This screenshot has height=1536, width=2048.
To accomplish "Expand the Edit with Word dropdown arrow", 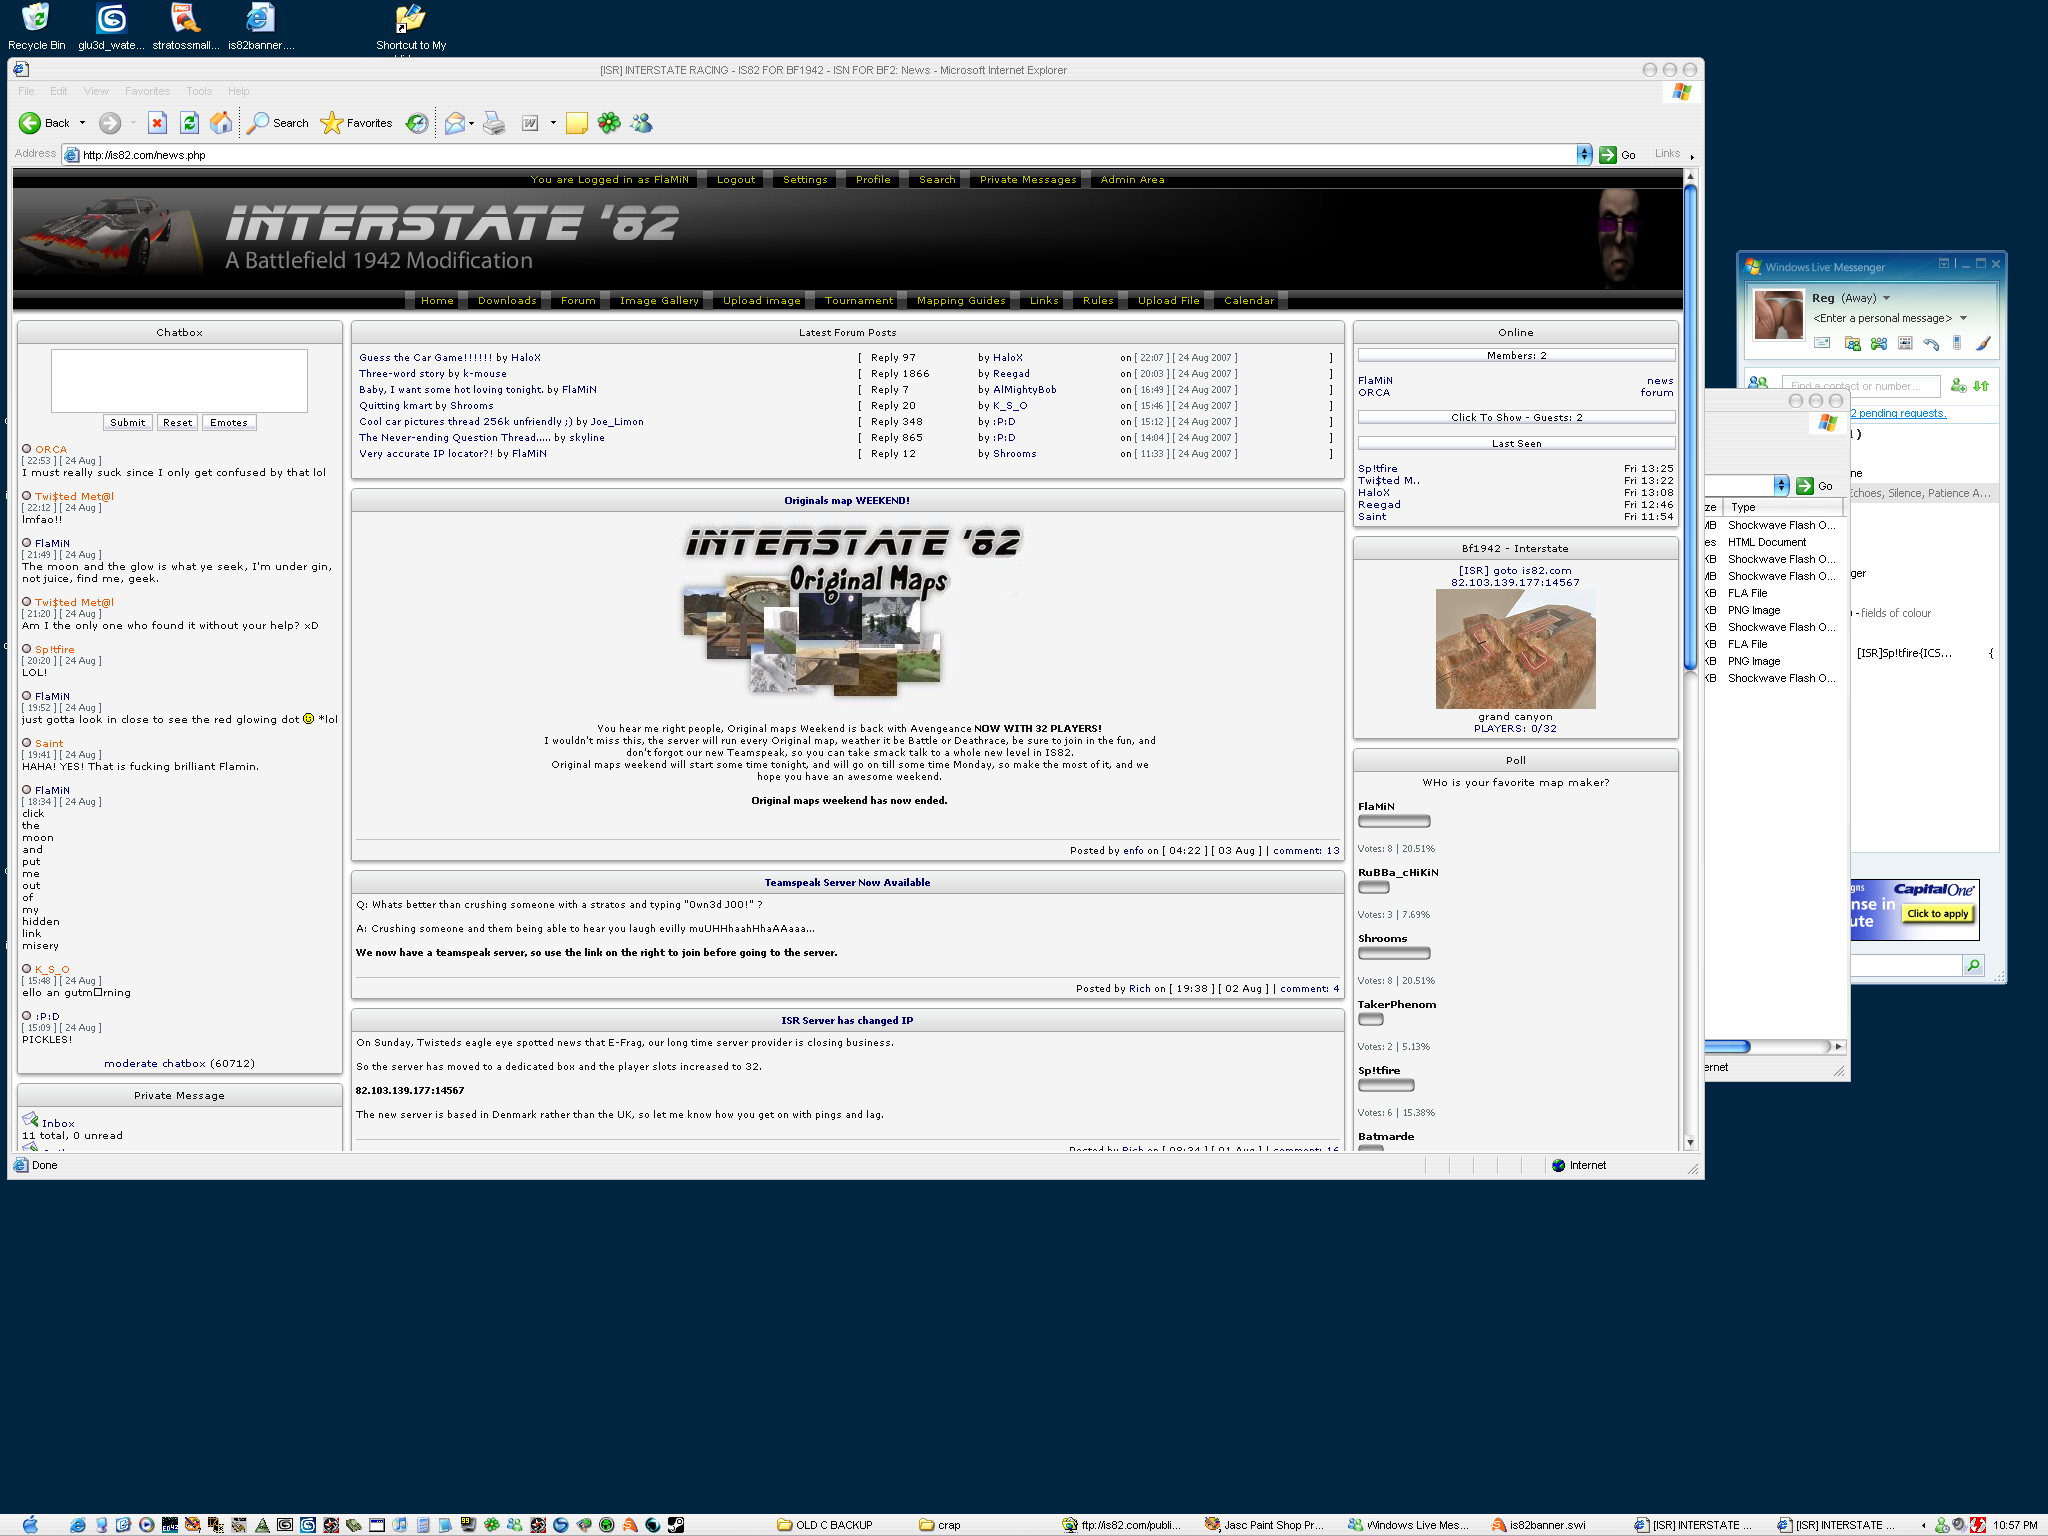I will 553,123.
